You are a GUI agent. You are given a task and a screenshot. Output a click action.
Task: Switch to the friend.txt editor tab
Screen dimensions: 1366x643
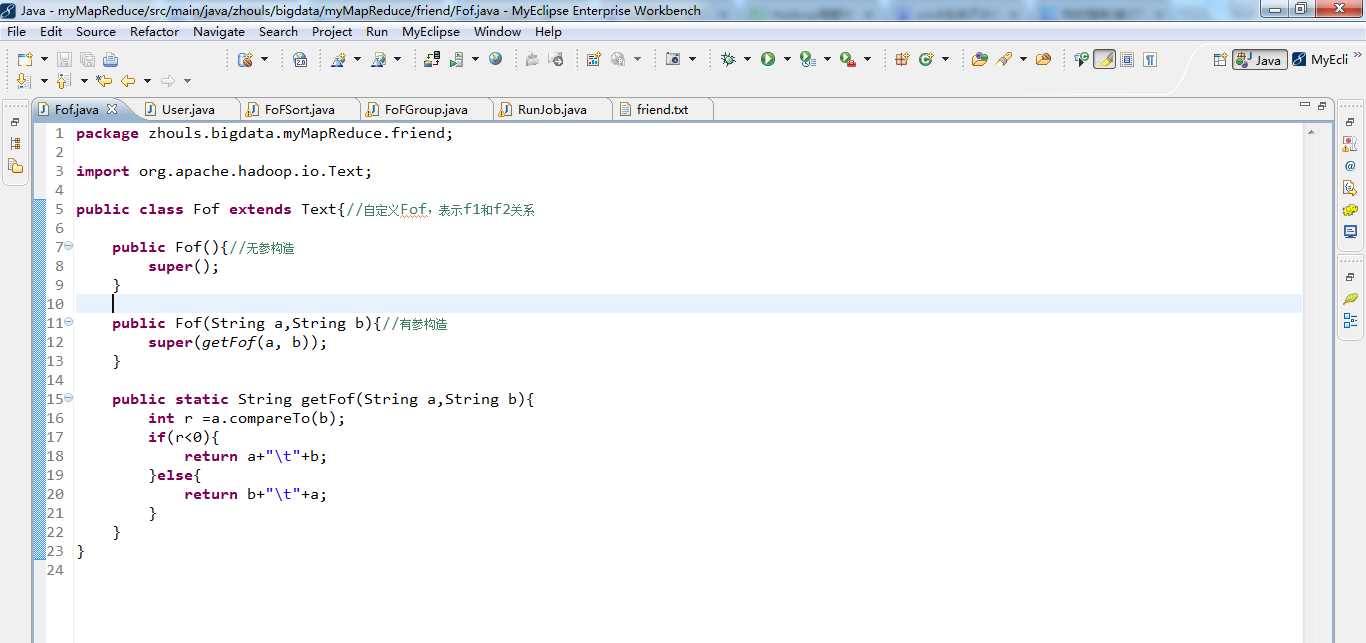click(661, 109)
